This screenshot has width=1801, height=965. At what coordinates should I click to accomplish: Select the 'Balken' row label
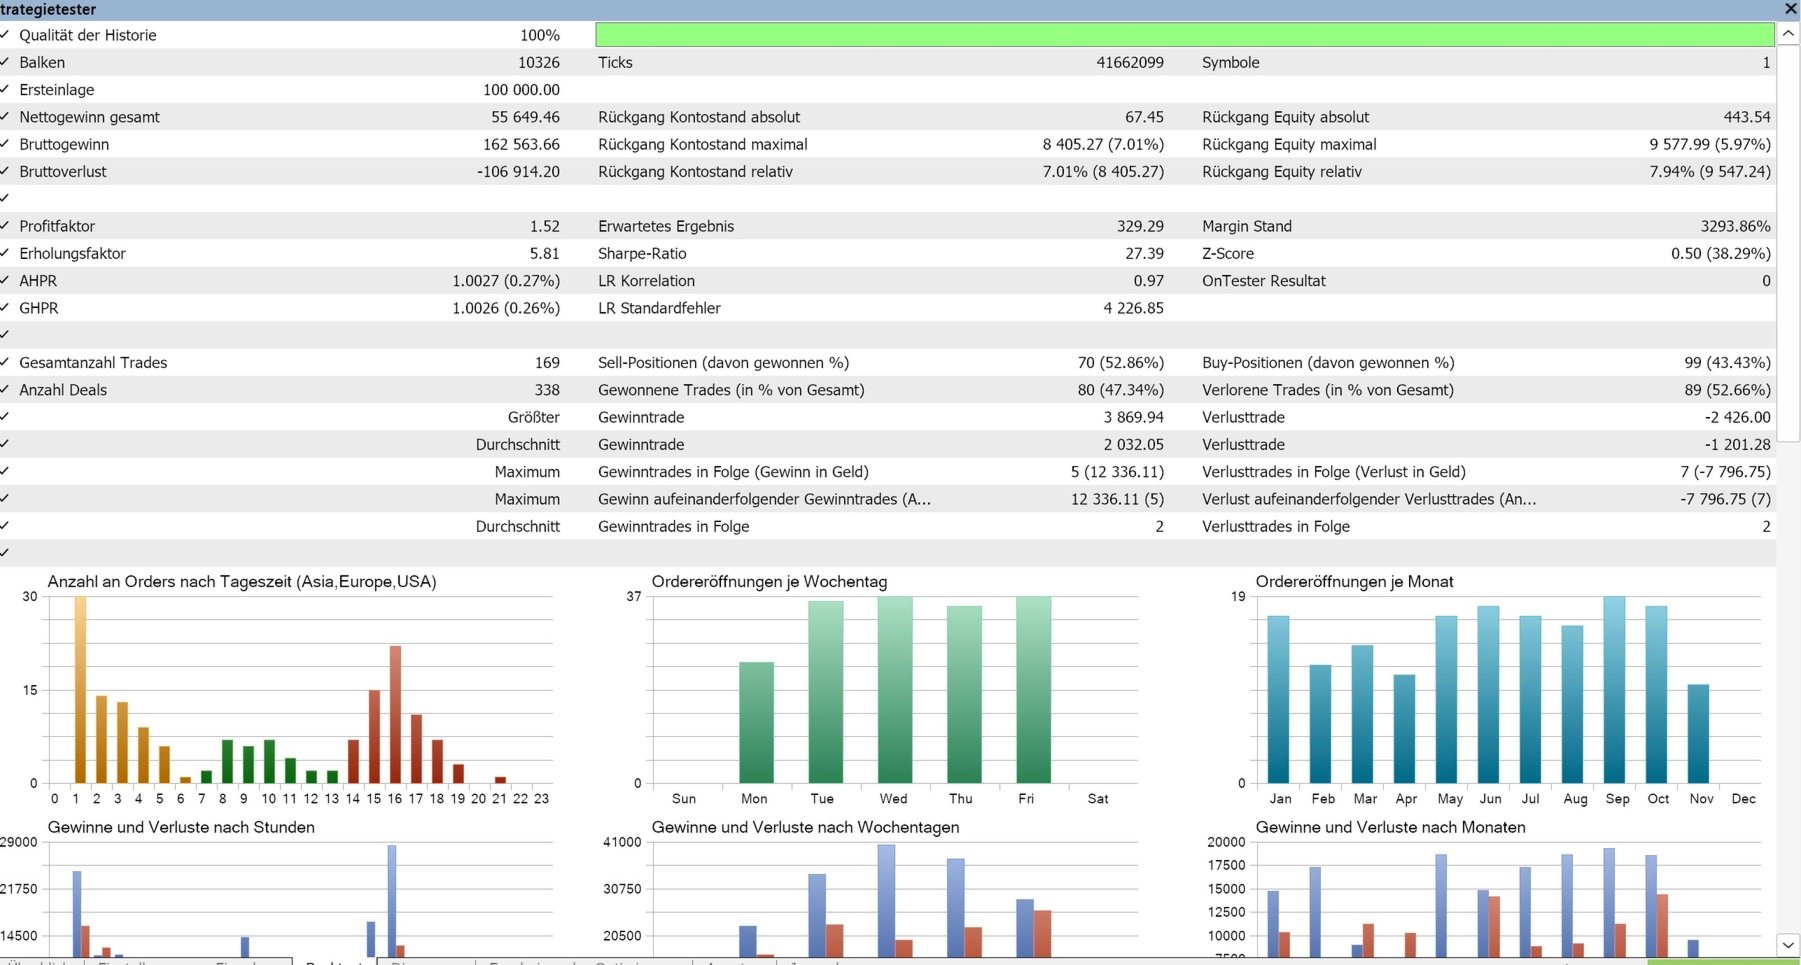[x=42, y=62]
